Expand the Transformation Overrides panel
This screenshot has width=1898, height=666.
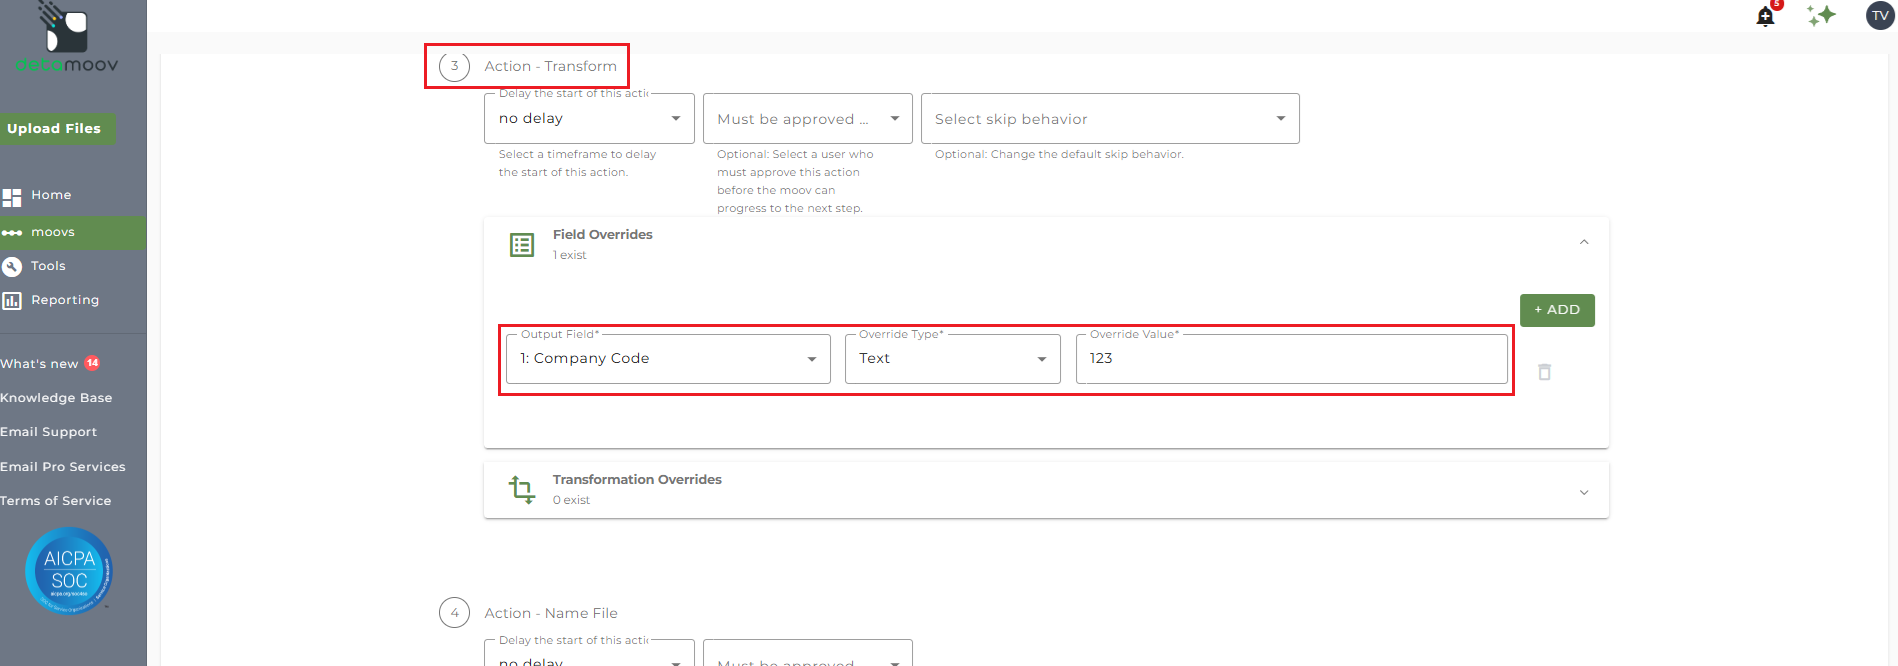pos(1584,492)
